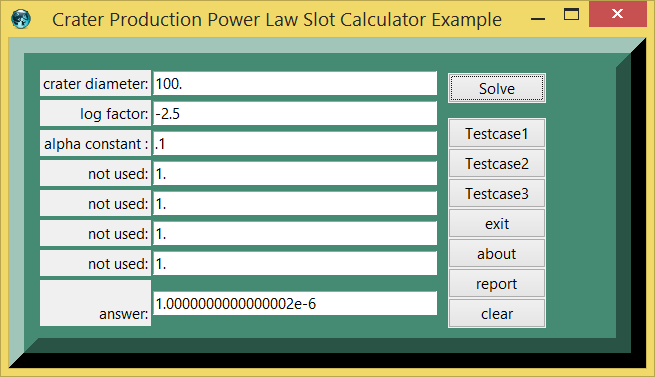This screenshot has height=377, width=655.
Task: Click the answer output field
Action: [295, 303]
